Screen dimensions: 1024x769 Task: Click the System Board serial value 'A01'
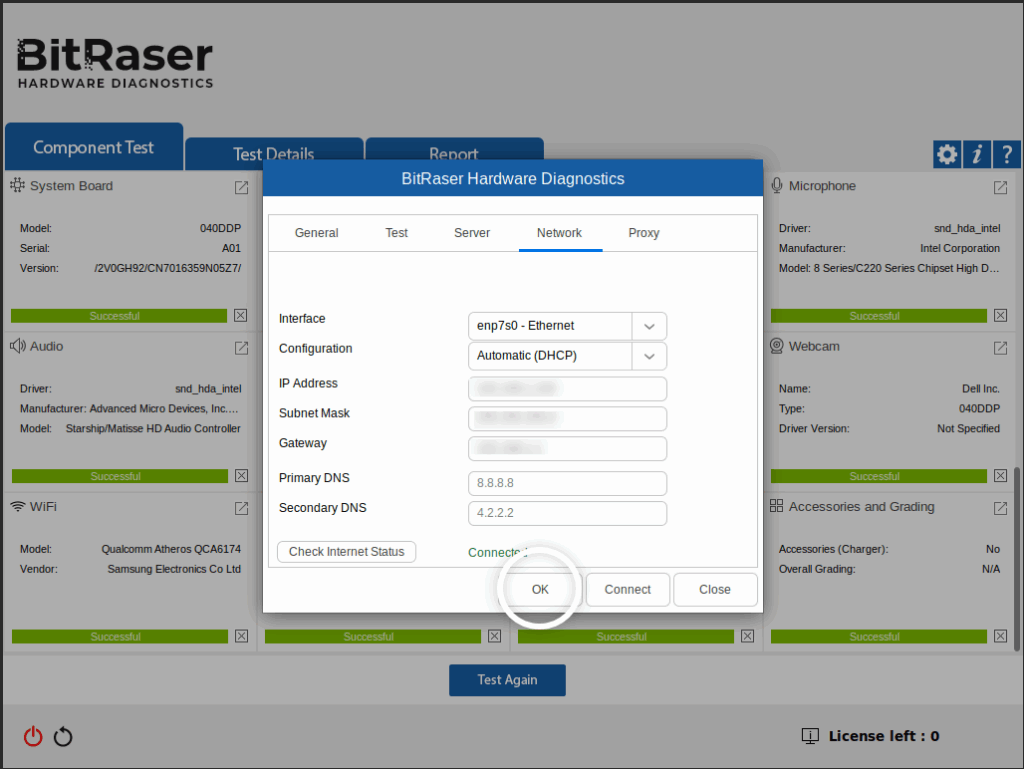click(x=231, y=248)
